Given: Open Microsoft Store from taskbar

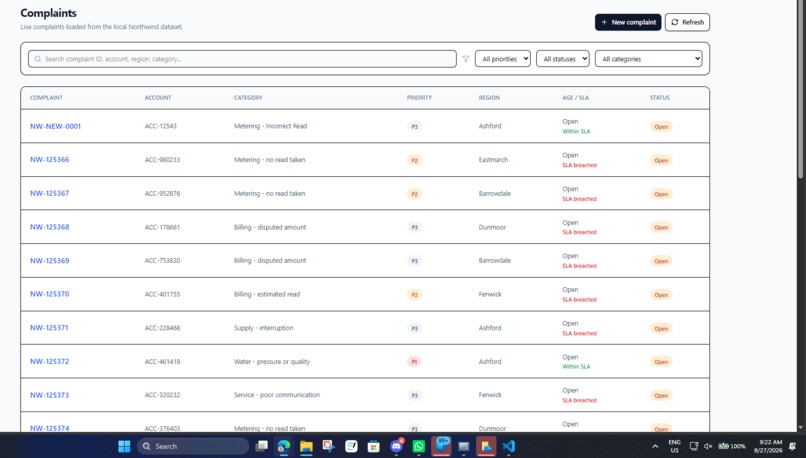Looking at the screenshot, I should [374, 446].
